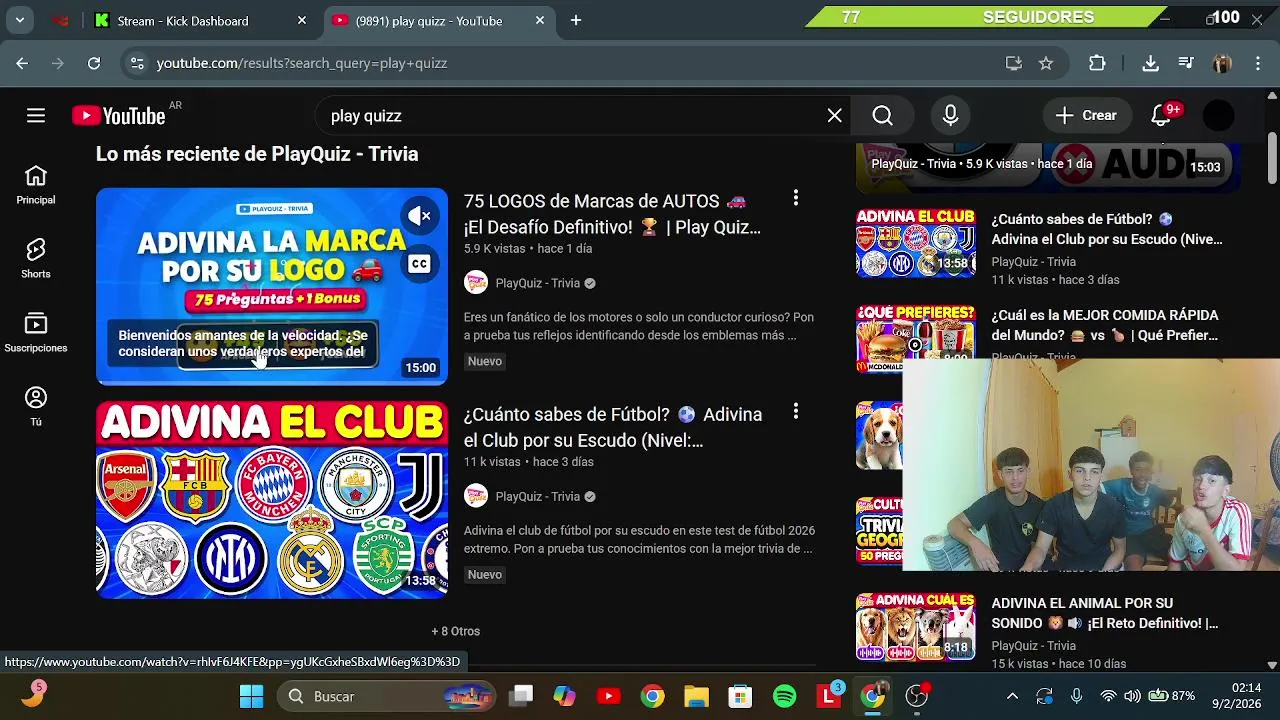Click the magnifier search button
Screen dimensions: 1280x720
coord(882,116)
